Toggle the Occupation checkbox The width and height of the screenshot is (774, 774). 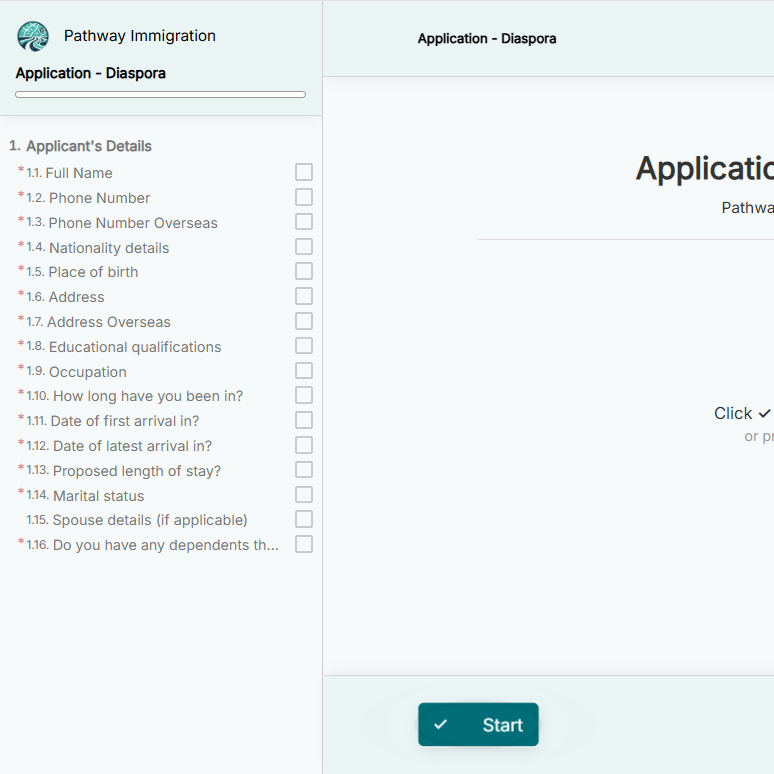(304, 371)
